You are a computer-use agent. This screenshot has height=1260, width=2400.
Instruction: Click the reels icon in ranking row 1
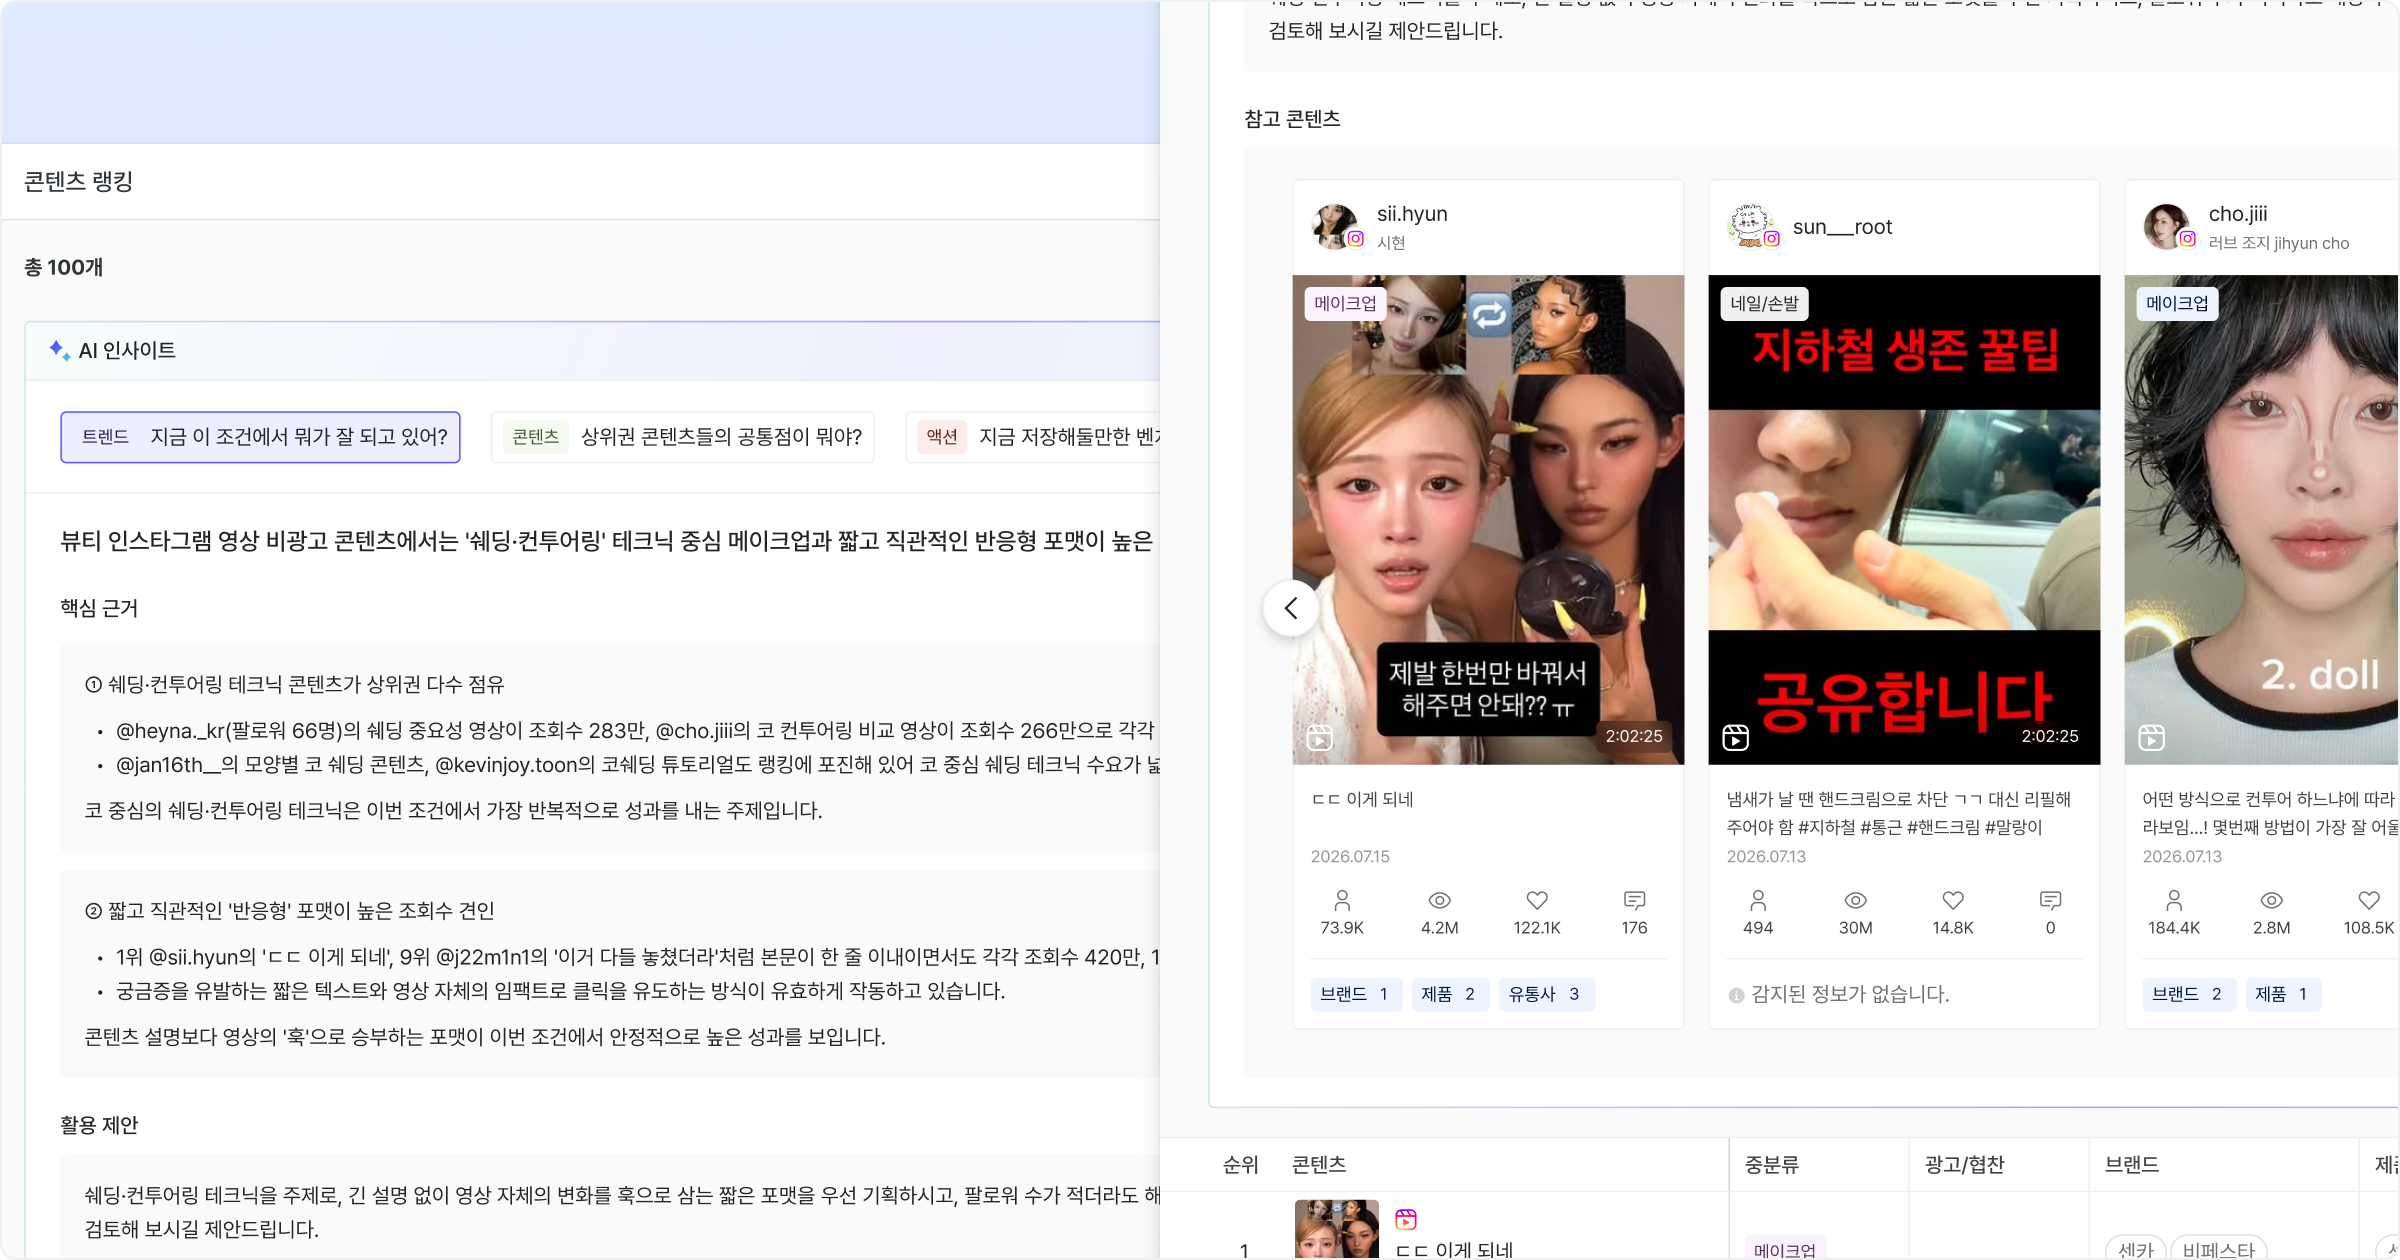pos(1406,1219)
